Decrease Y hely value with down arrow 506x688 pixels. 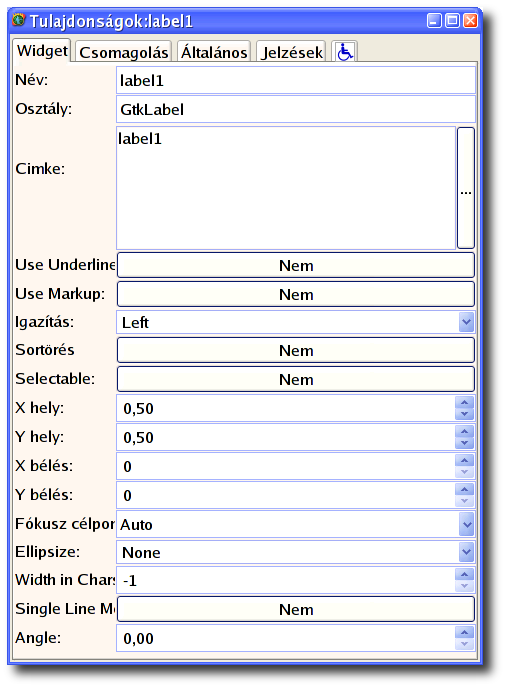(464, 443)
